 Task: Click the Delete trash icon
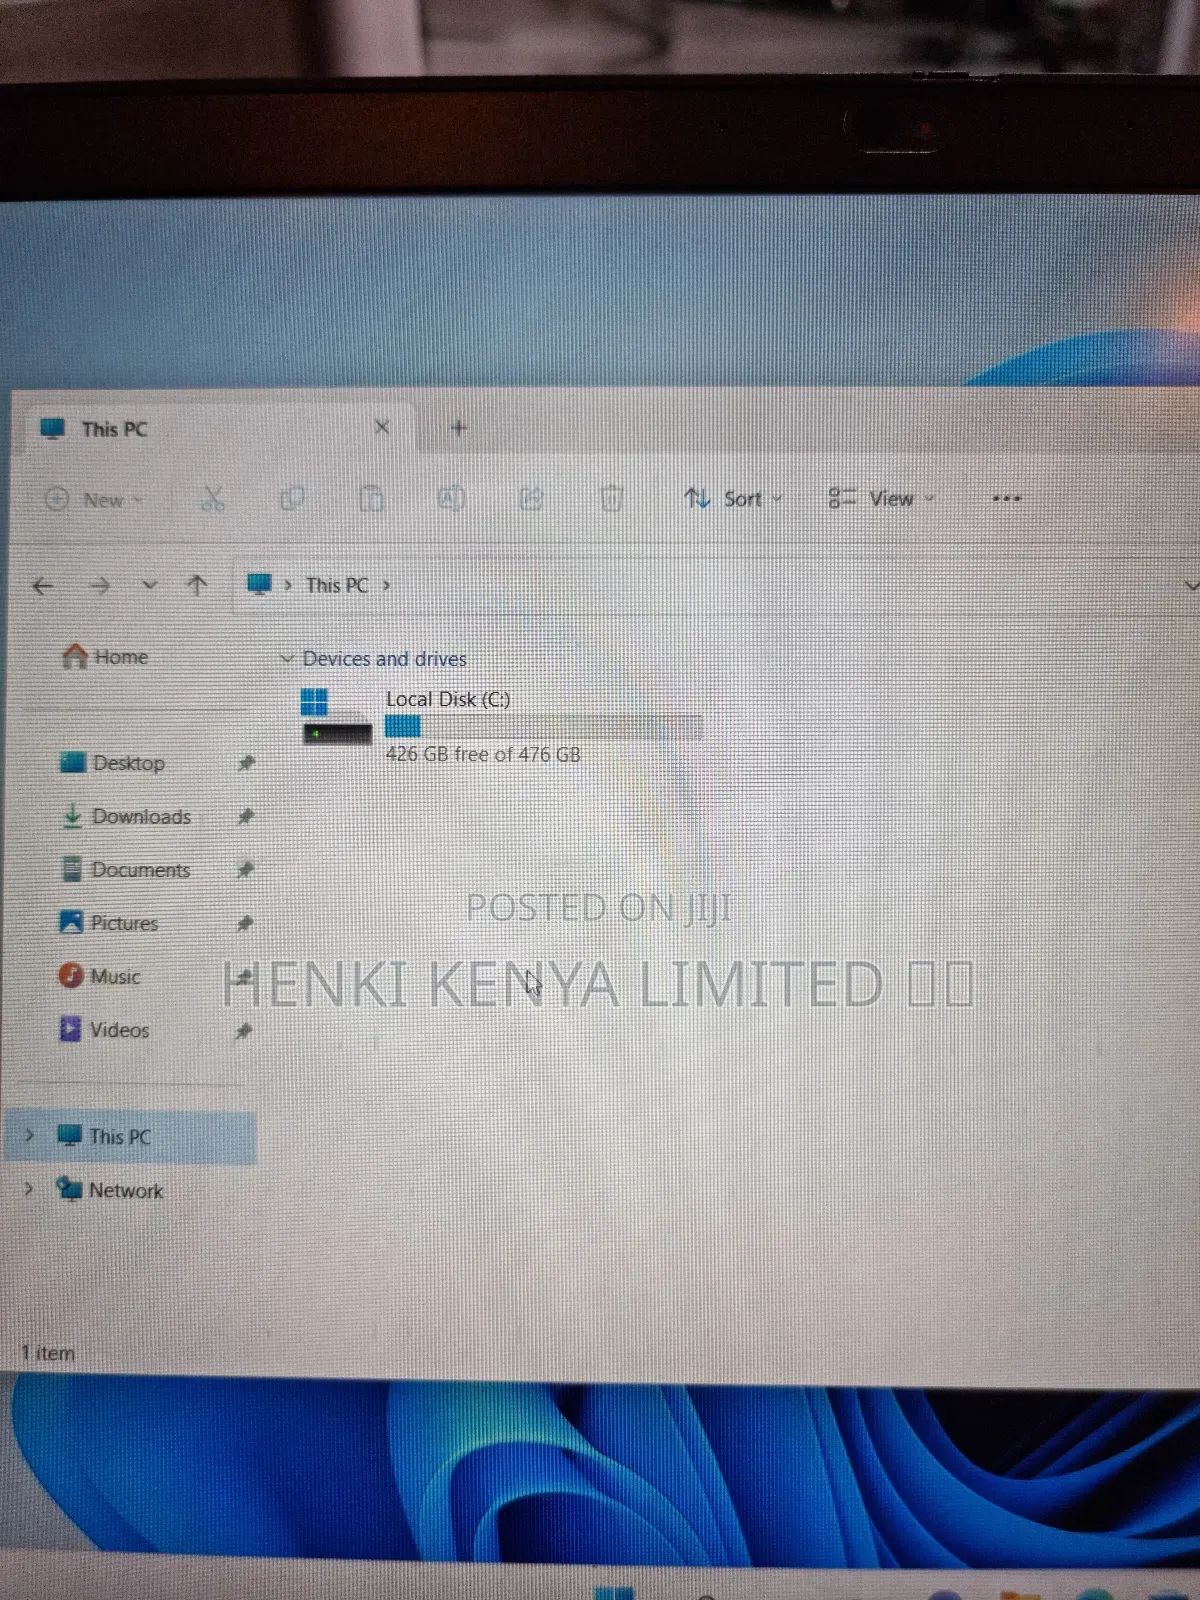coord(611,498)
